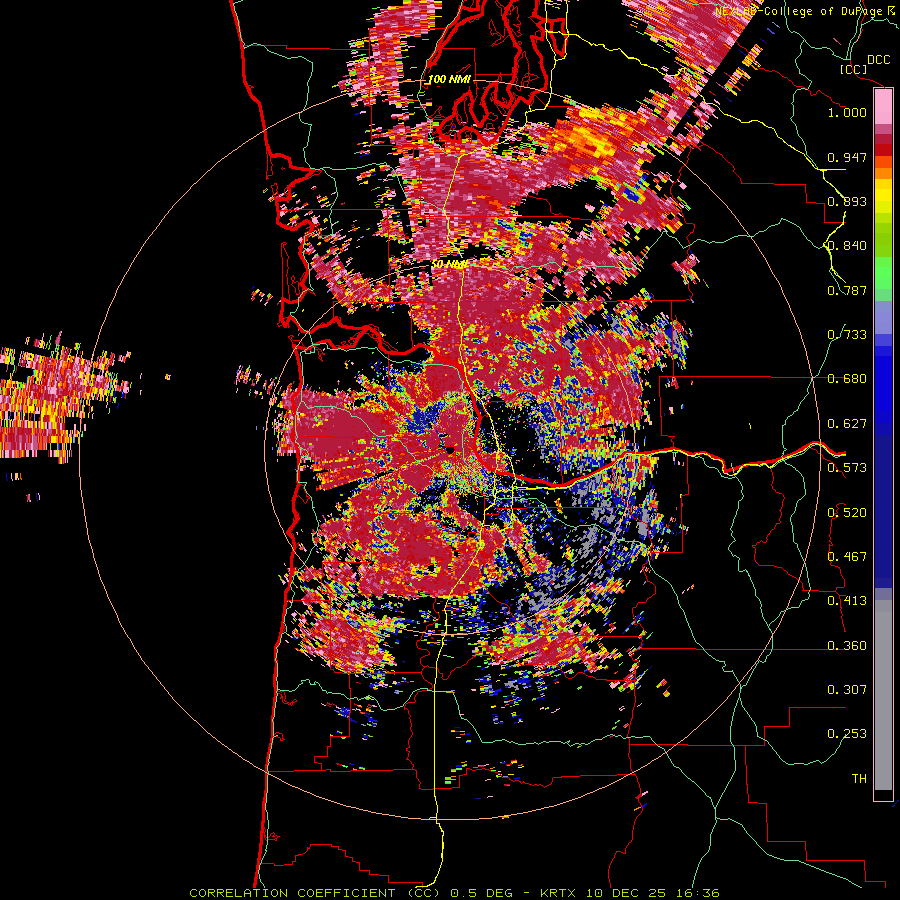Click the 0.947 scale value
This screenshot has height=900, width=900.
tap(847, 157)
